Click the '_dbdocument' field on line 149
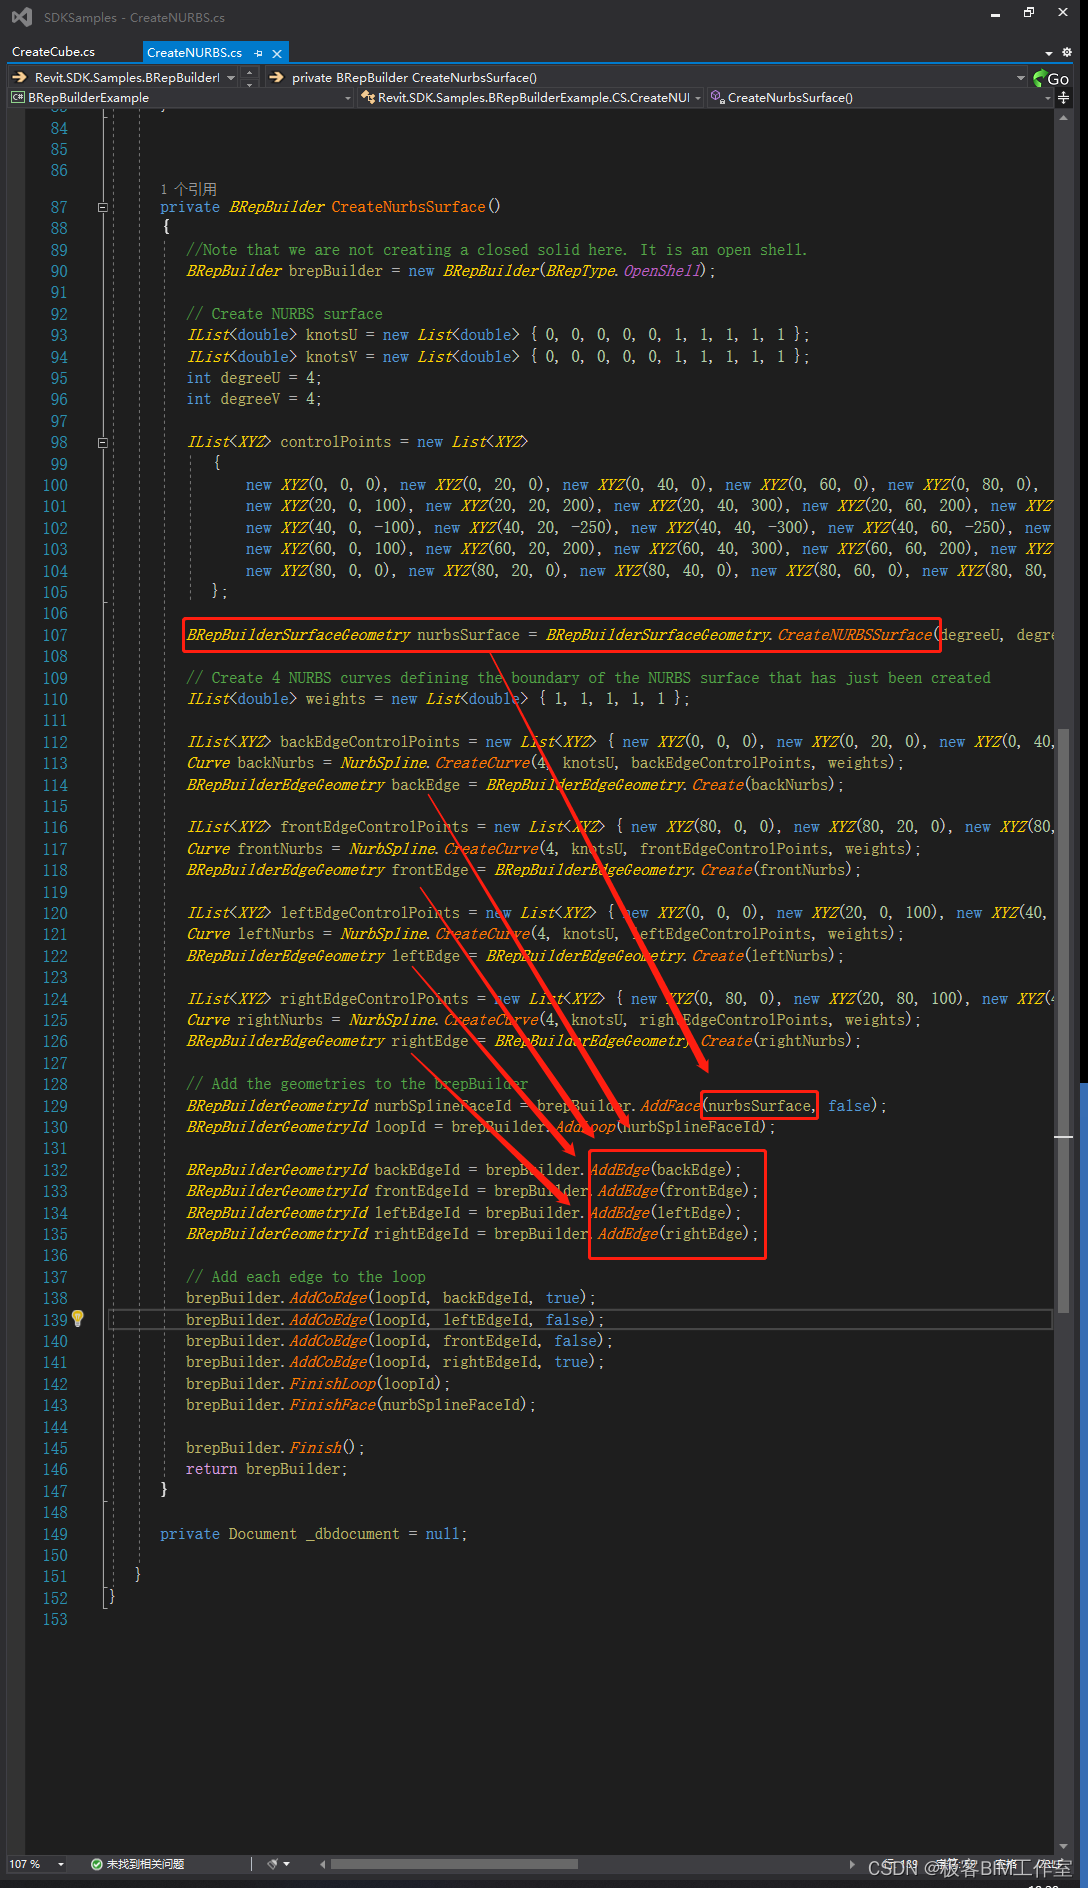1088x1888 pixels. click(353, 1534)
